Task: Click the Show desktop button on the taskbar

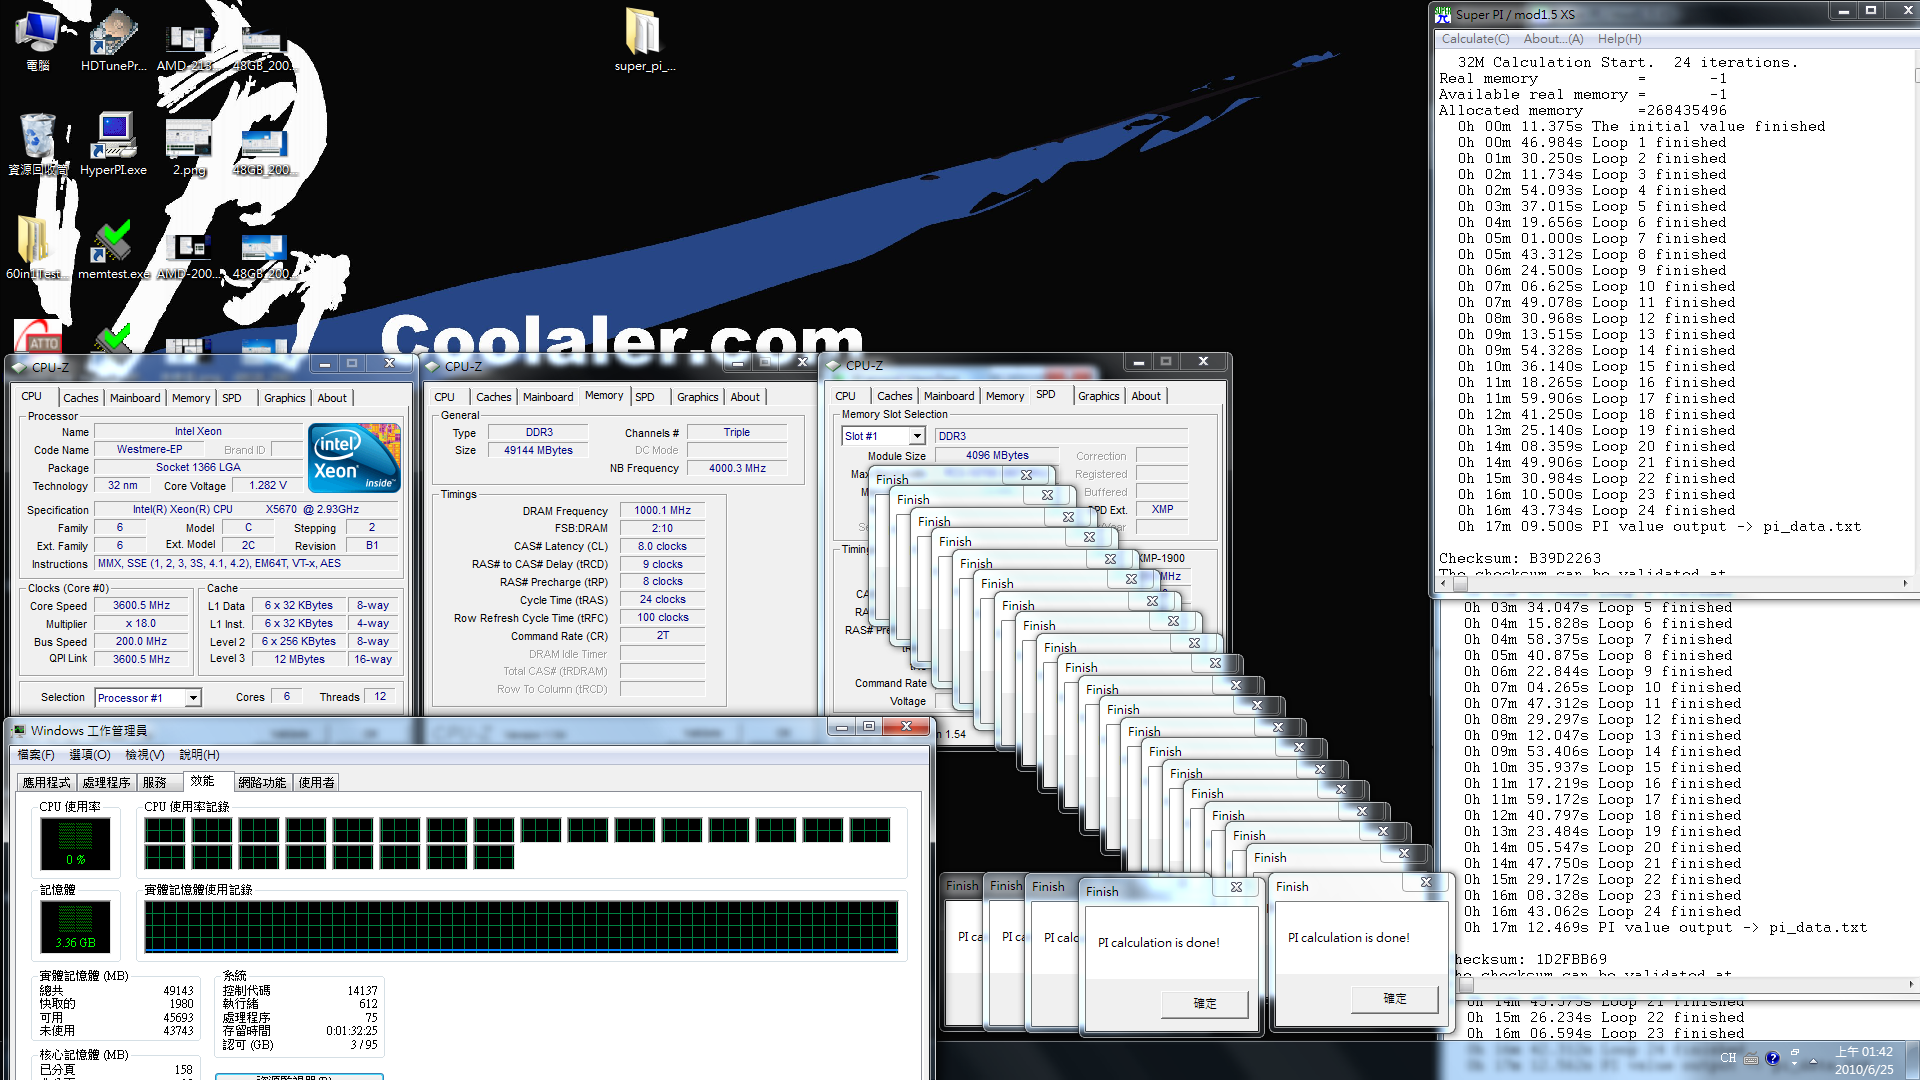Action: 1912,1060
